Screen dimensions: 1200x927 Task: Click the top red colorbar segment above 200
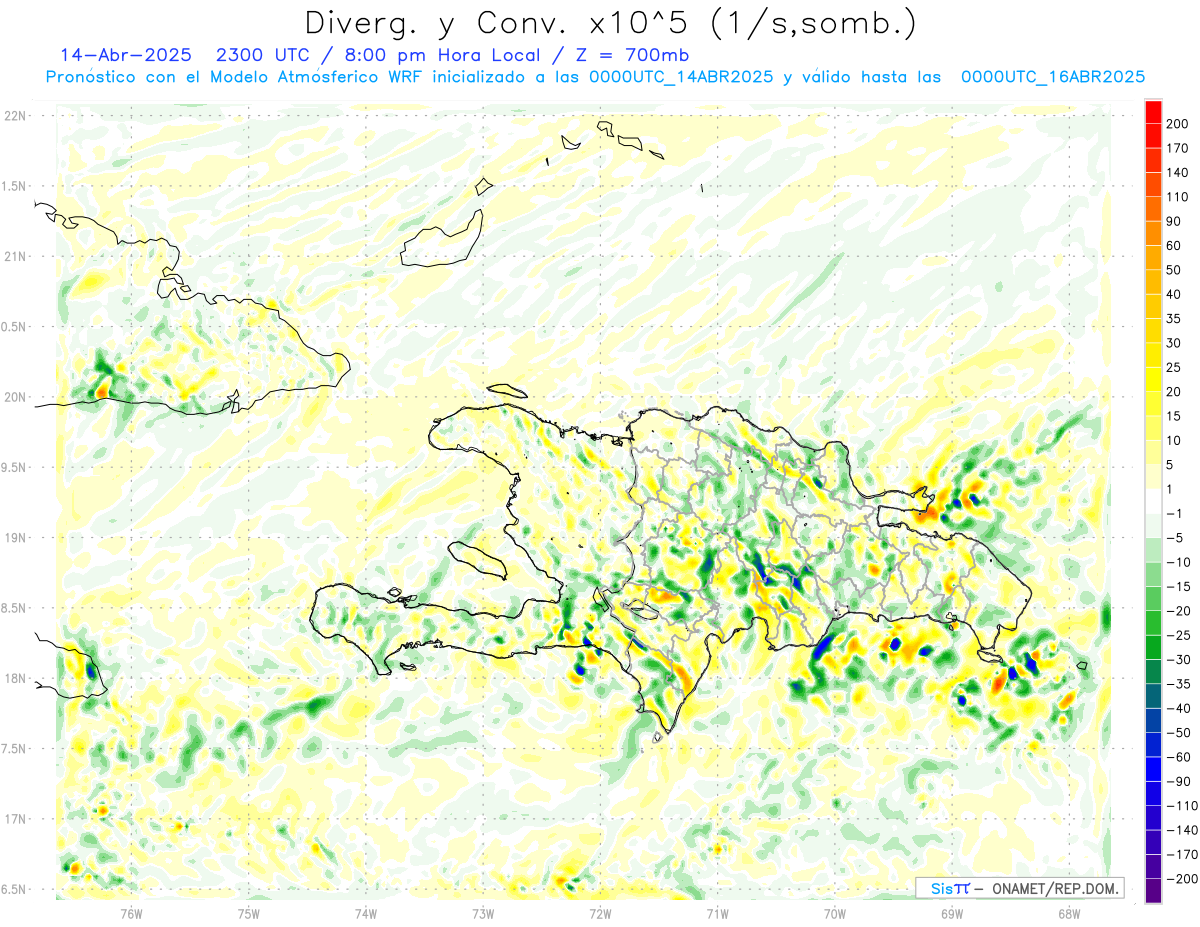[x=1153, y=112]
